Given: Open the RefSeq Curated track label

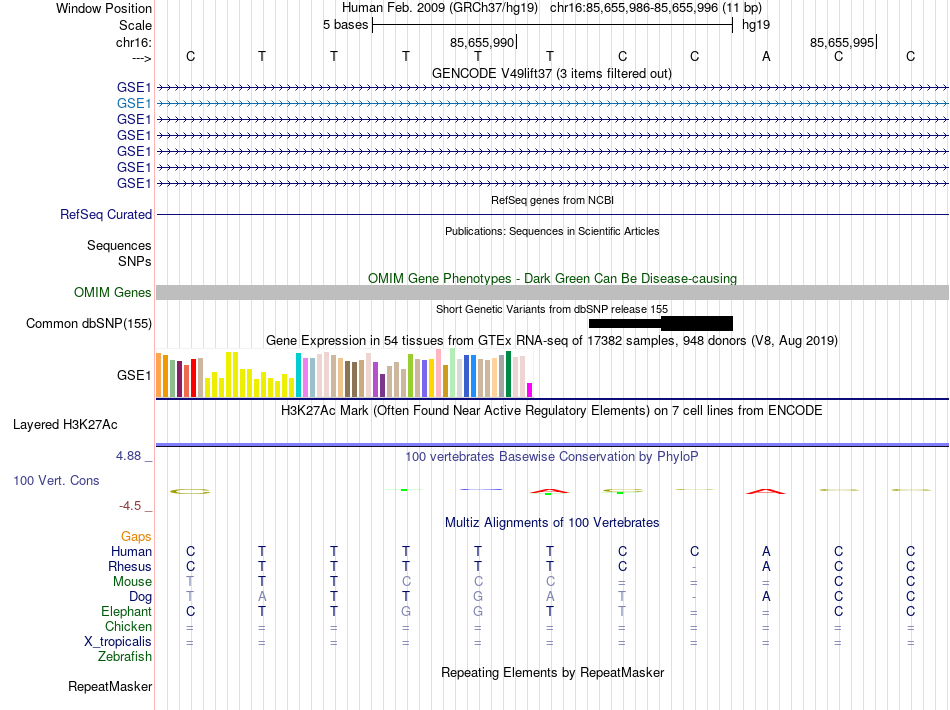Looking at the screenshot, I should [106, 214].
